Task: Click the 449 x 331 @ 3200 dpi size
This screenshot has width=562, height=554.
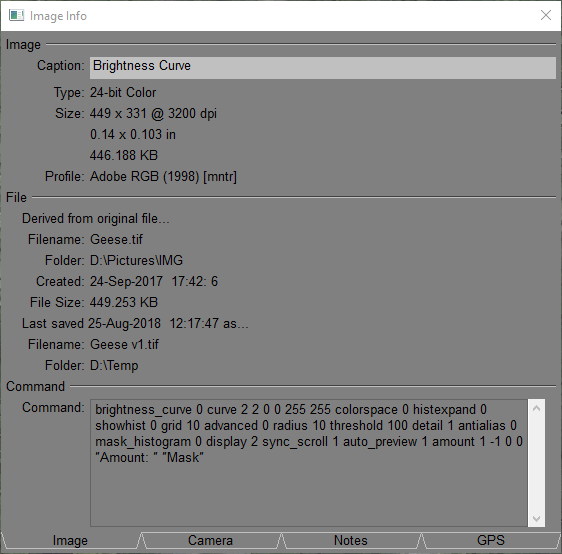Action: [153, 114]
